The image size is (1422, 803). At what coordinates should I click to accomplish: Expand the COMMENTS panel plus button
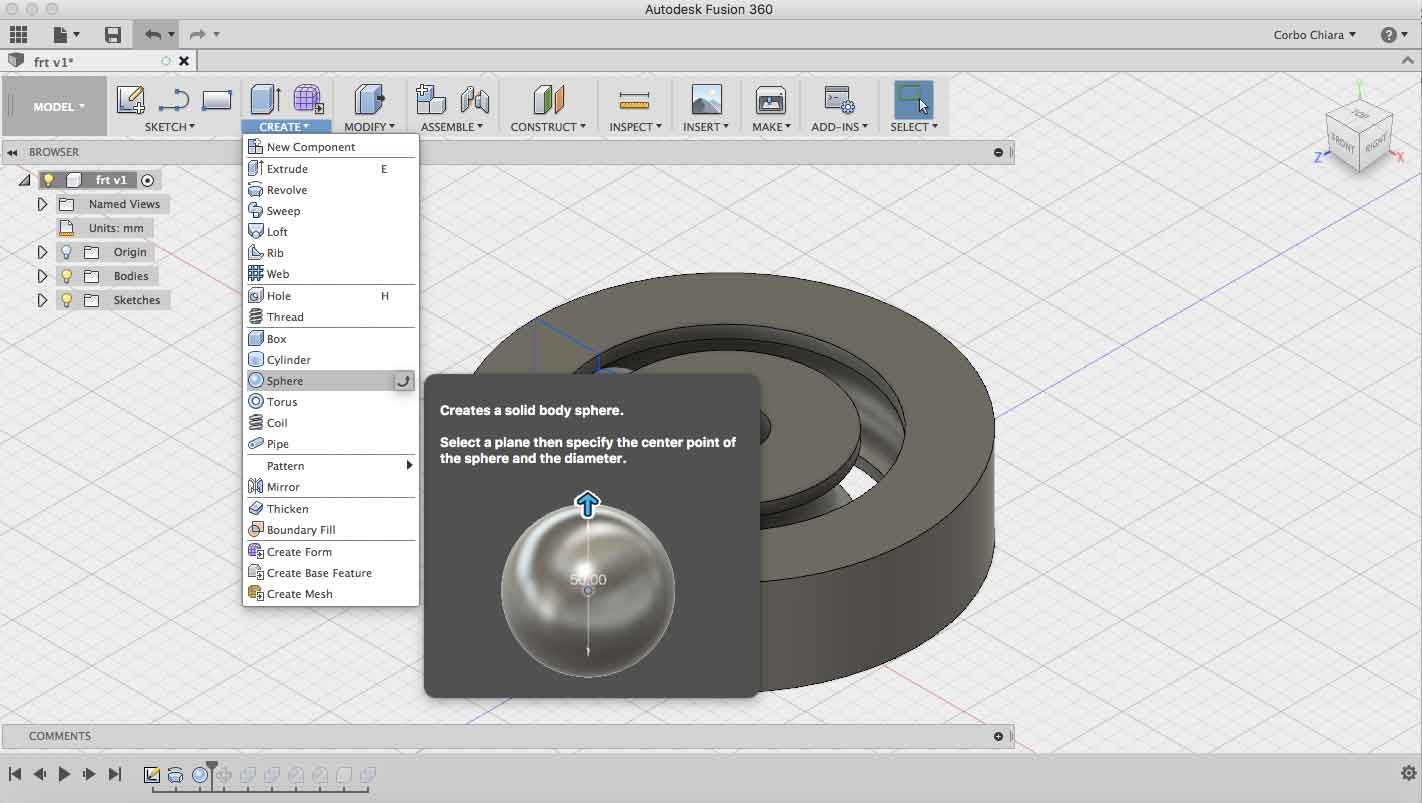(x=998, y=736)
